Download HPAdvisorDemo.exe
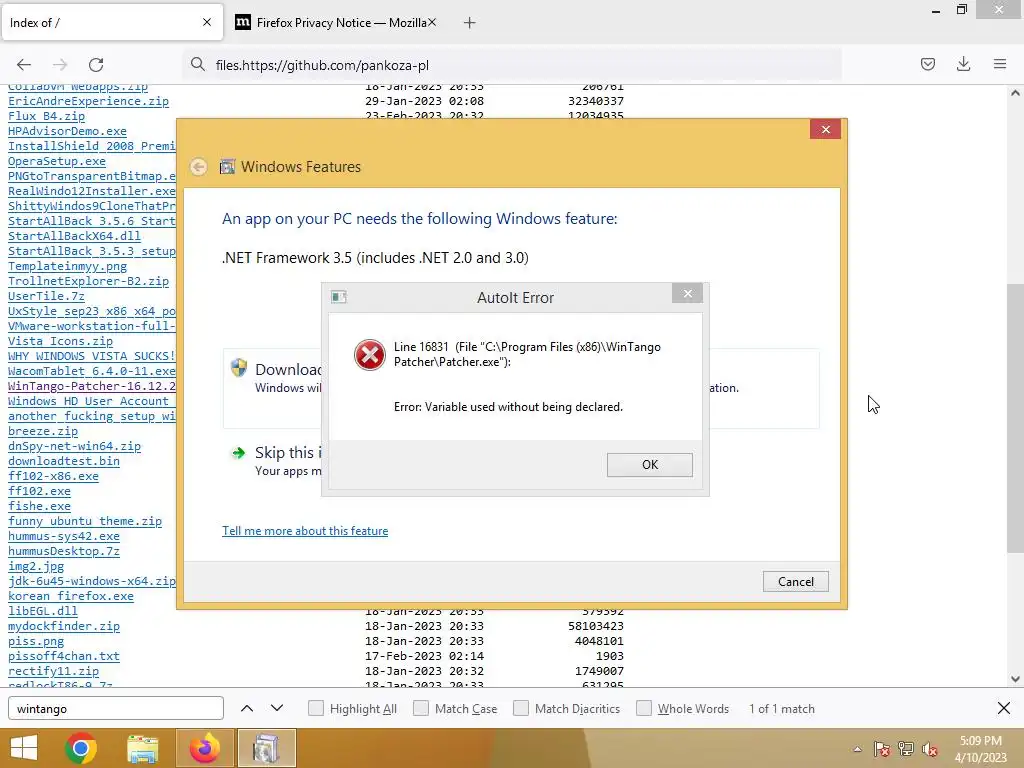This screenshot has height=768, width=1024. (67, 131)
